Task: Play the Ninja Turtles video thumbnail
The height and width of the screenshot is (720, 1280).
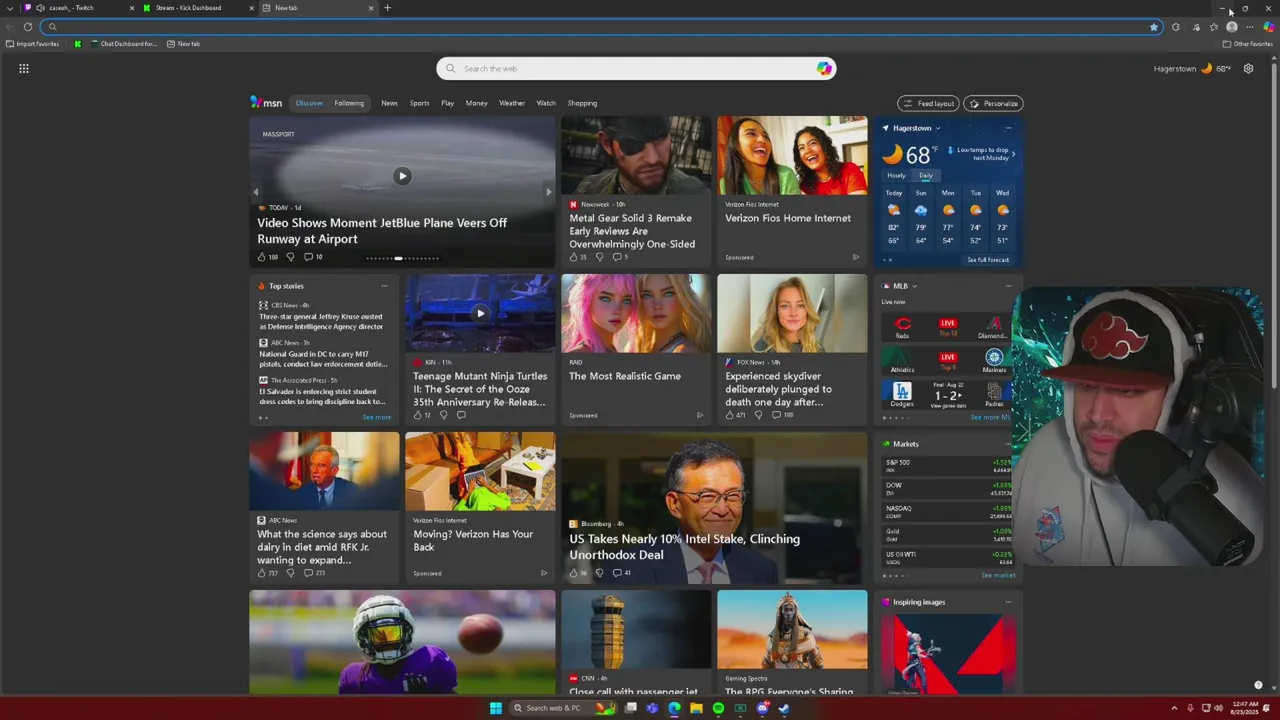Action: point(480,313)
